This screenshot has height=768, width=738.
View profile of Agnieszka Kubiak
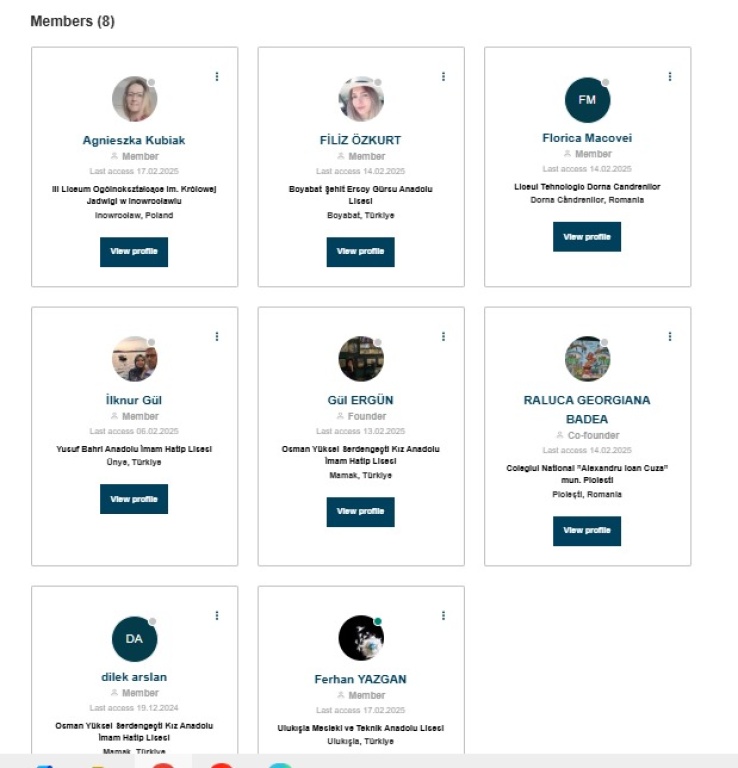[x=134, y=252]
